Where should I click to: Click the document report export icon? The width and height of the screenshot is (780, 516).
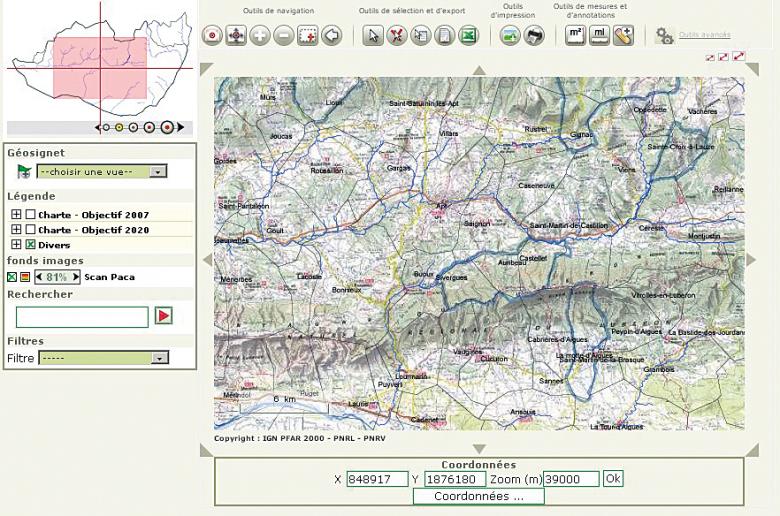click(444, 35)
